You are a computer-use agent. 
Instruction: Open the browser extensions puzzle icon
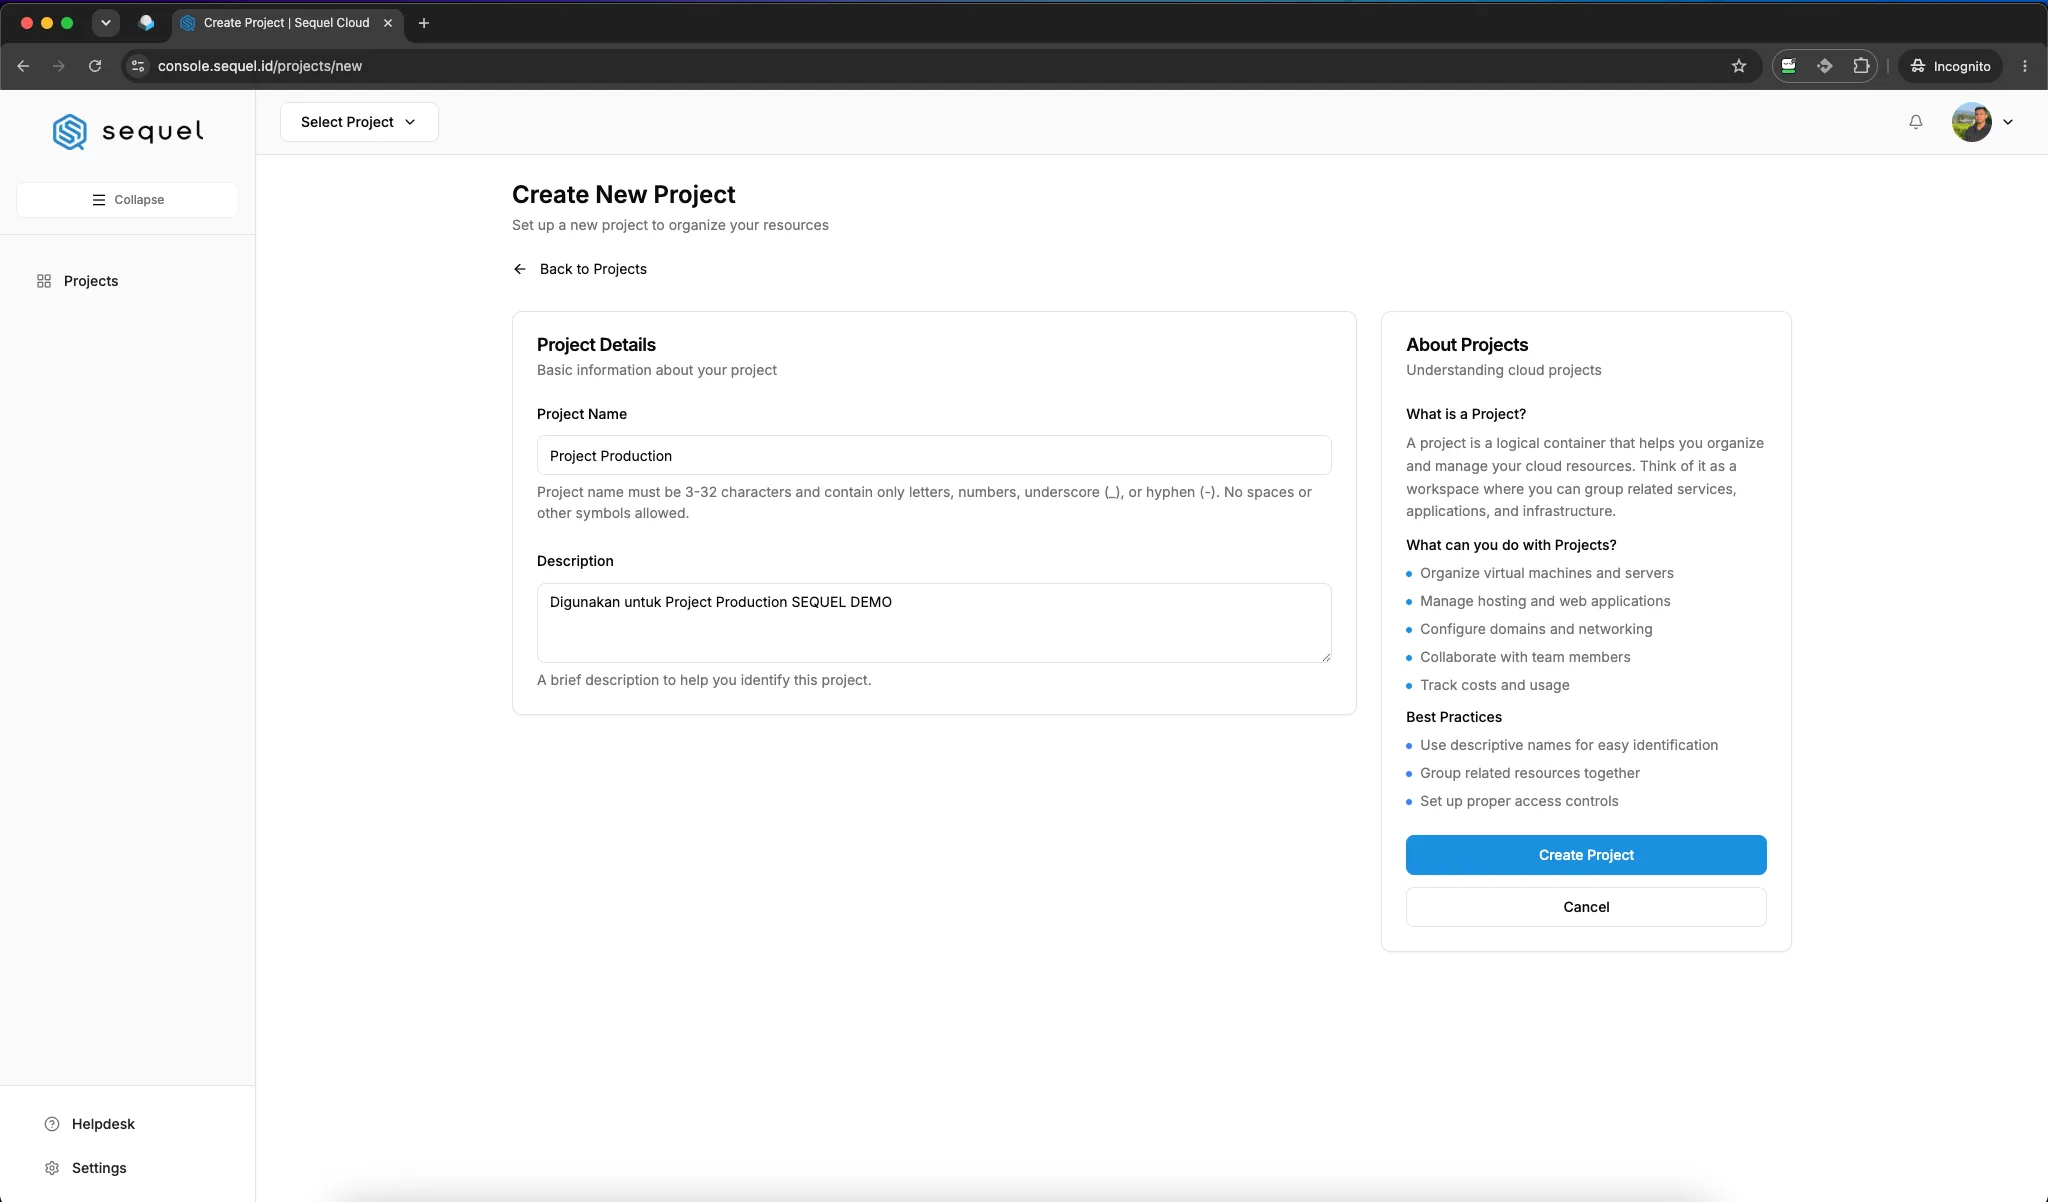coord(1861,66)
